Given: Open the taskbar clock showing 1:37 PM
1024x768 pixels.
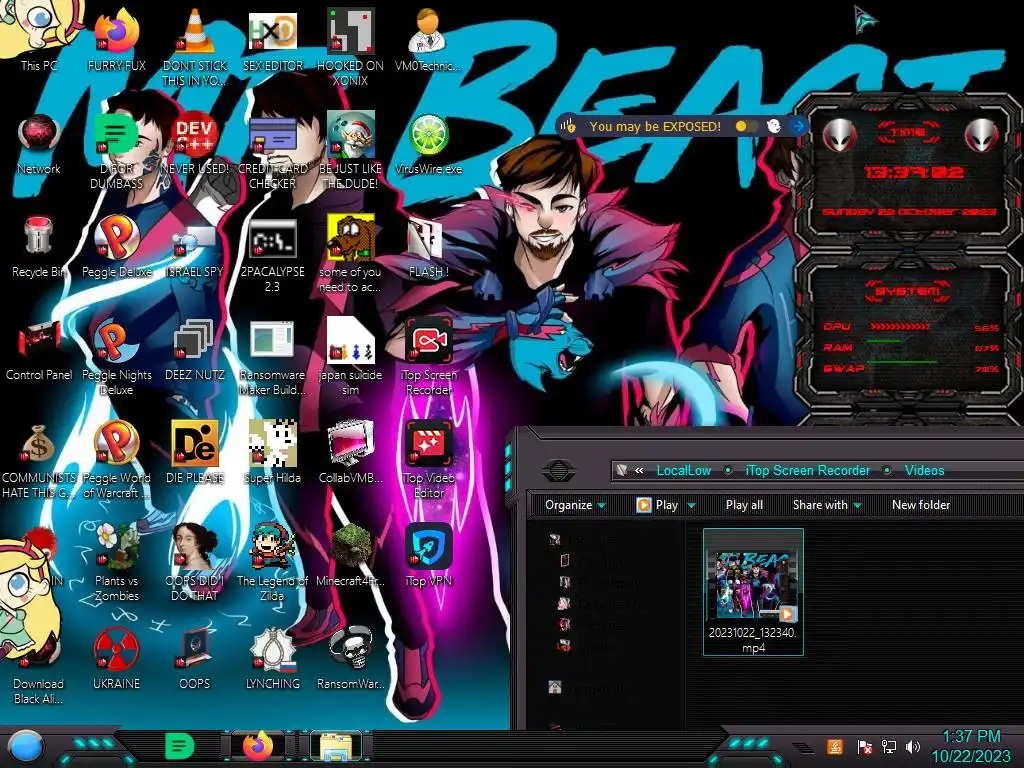Looking at the screenshot, I should point(971,746).
